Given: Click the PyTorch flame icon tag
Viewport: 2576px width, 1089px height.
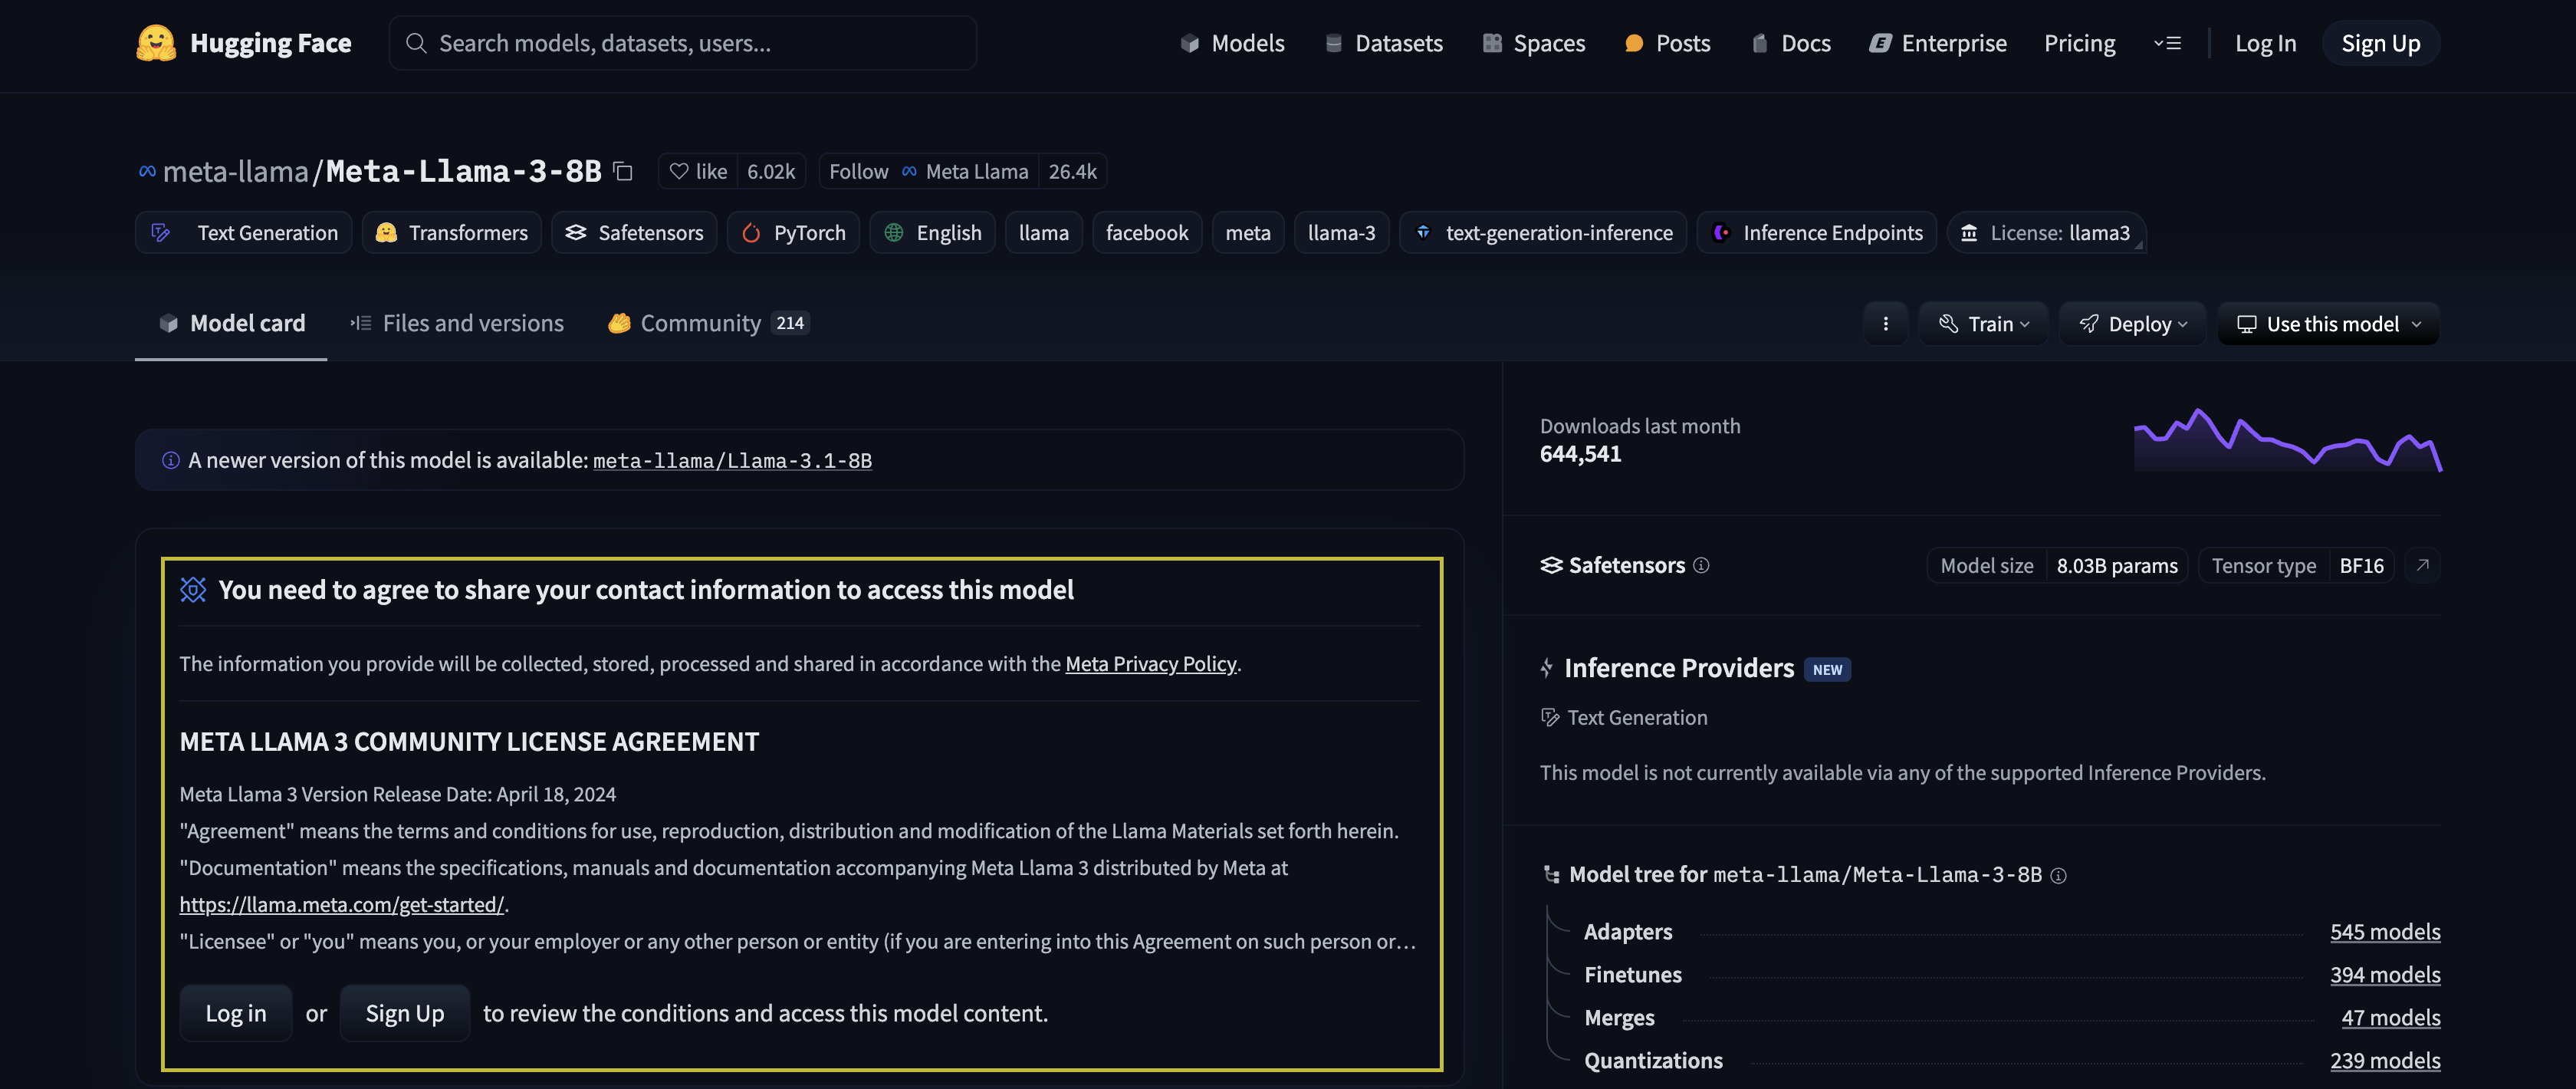Looking at the screenshot, I should coord(751,233).
